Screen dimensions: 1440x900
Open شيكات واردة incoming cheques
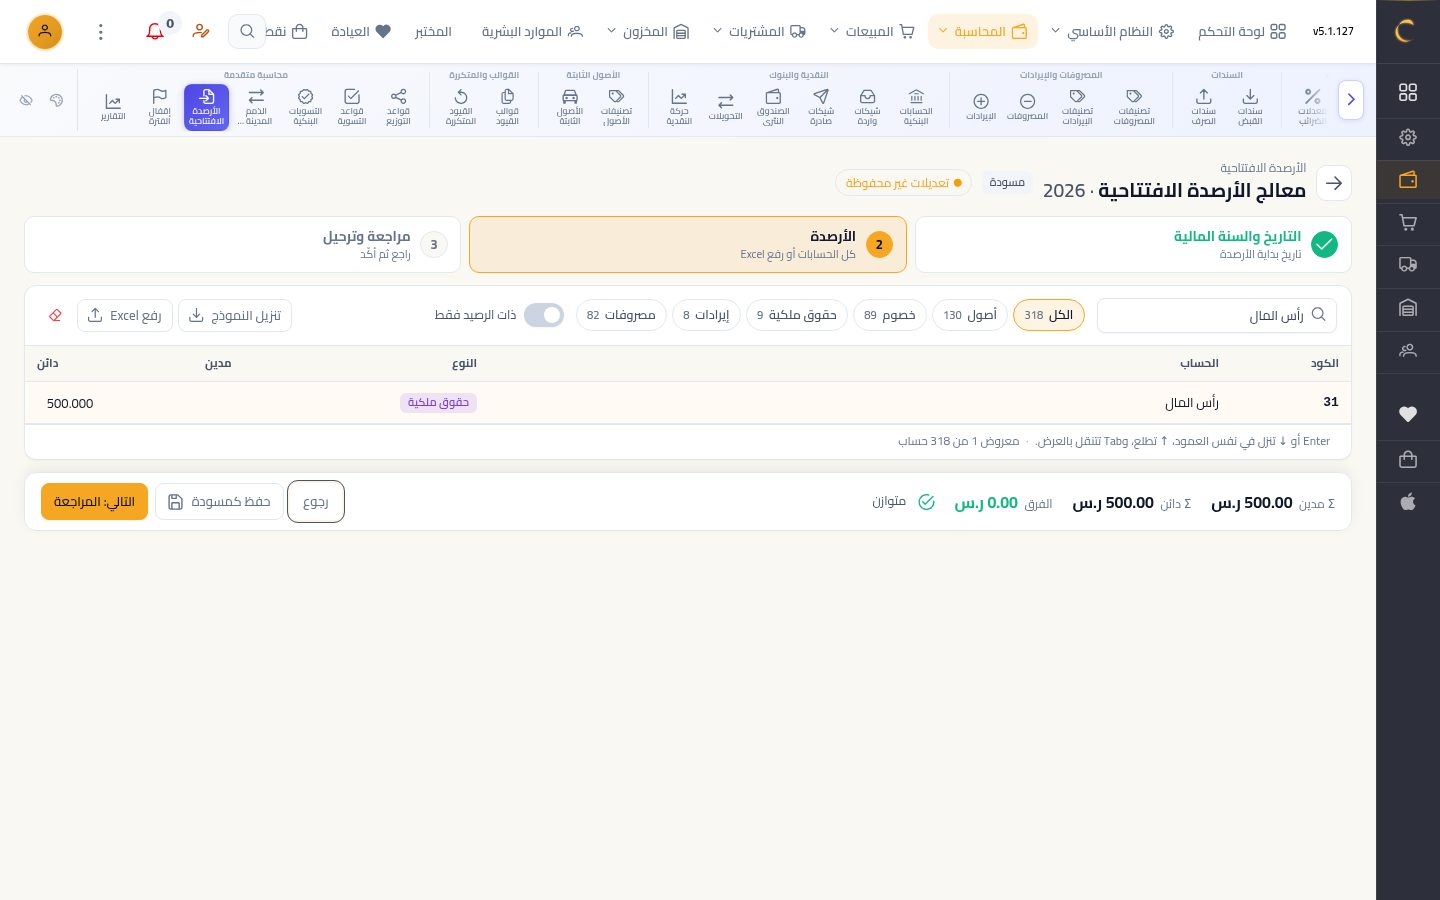click(867, 107)
